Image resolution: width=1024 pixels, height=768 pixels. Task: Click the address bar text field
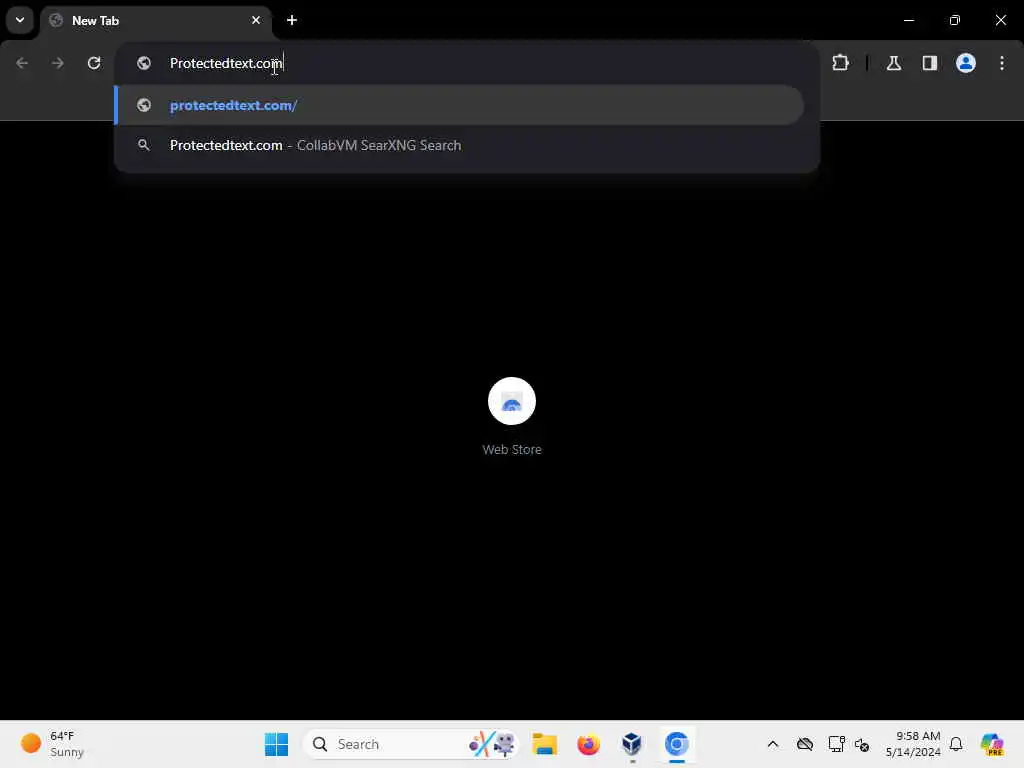467,63
